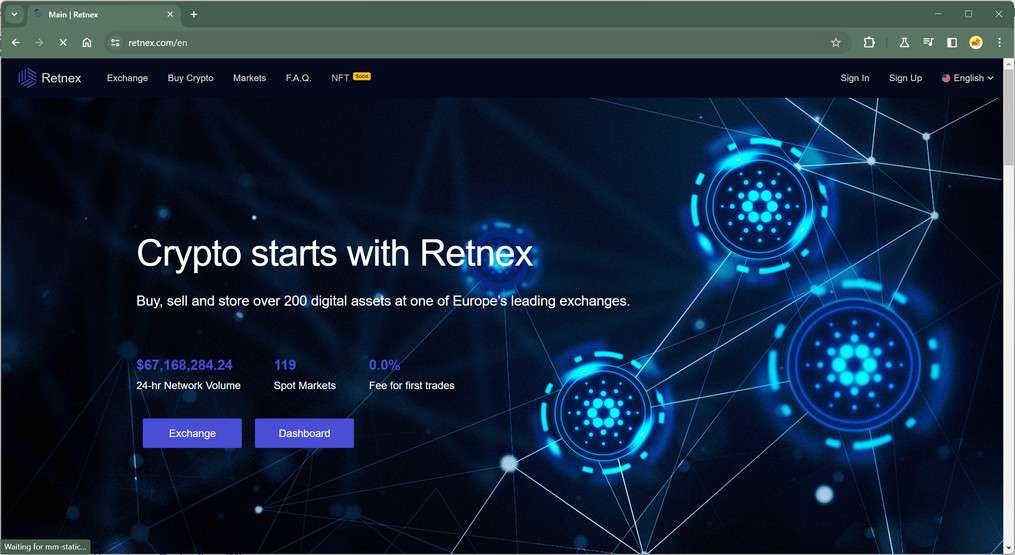Open the Chrome profile avatar
This screenshot has width=1015, height=555.
pyautogui.click(x=976, y=43)
